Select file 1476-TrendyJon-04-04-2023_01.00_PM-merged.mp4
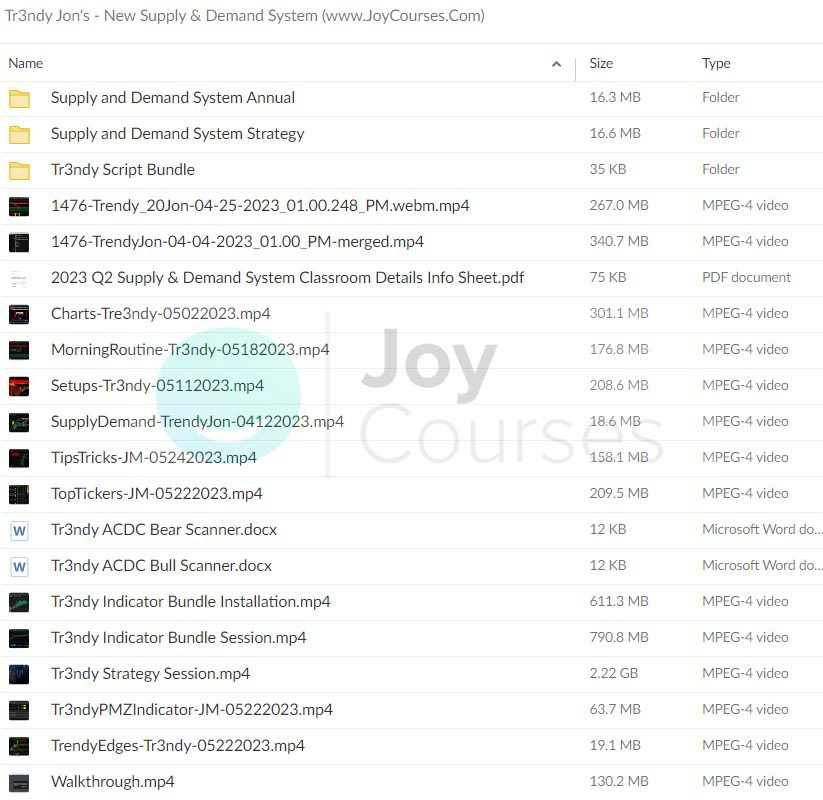The height and width of the screenshot is (800, 823). [x=237, y=241]
